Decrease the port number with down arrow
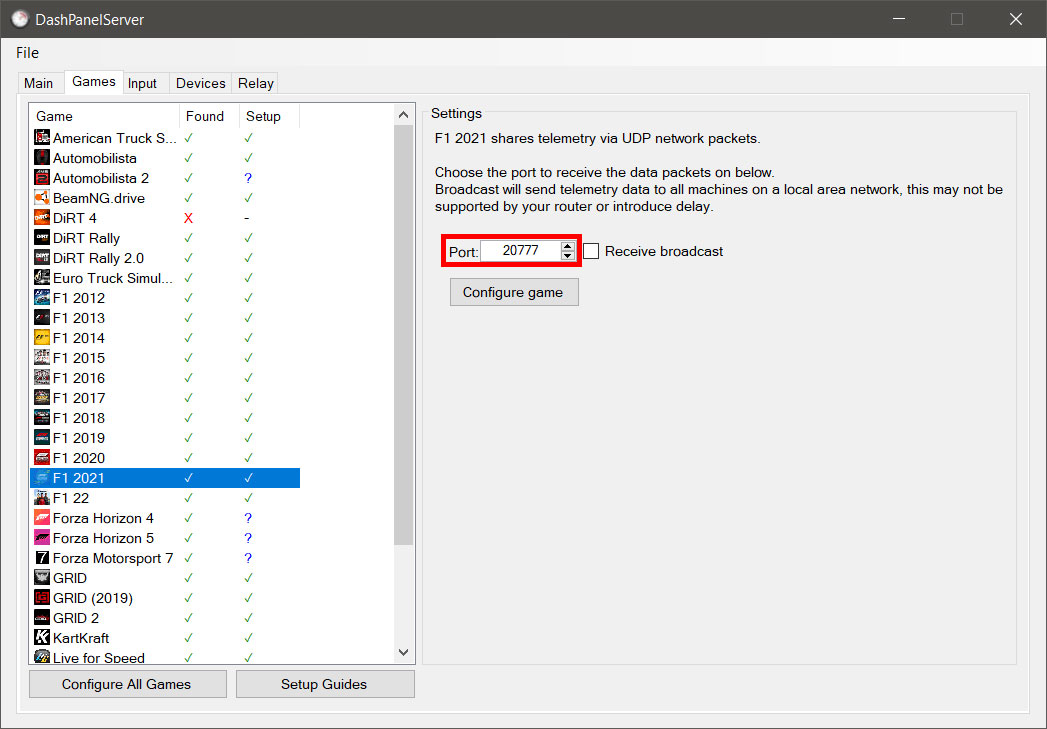This screenshot has width=1047, height=729. [568, 256]
